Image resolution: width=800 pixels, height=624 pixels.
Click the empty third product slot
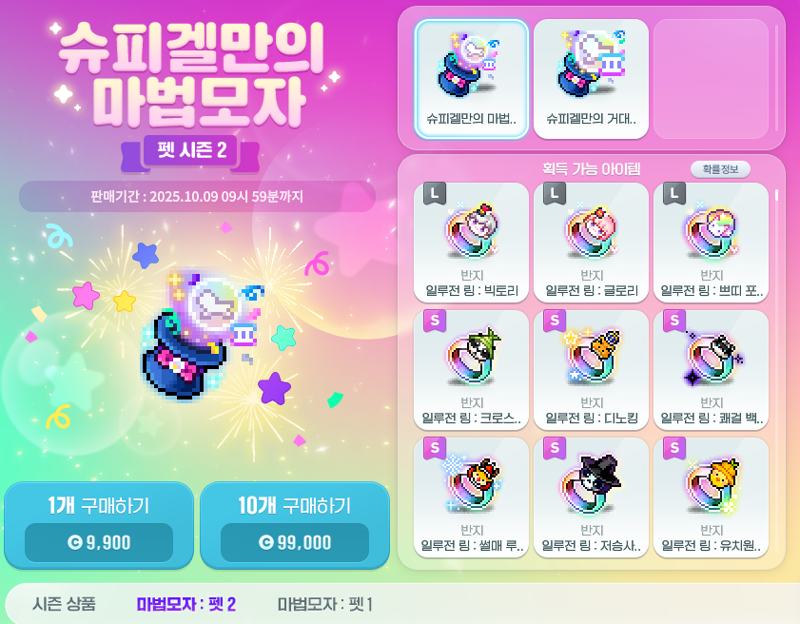click(711, 79)
